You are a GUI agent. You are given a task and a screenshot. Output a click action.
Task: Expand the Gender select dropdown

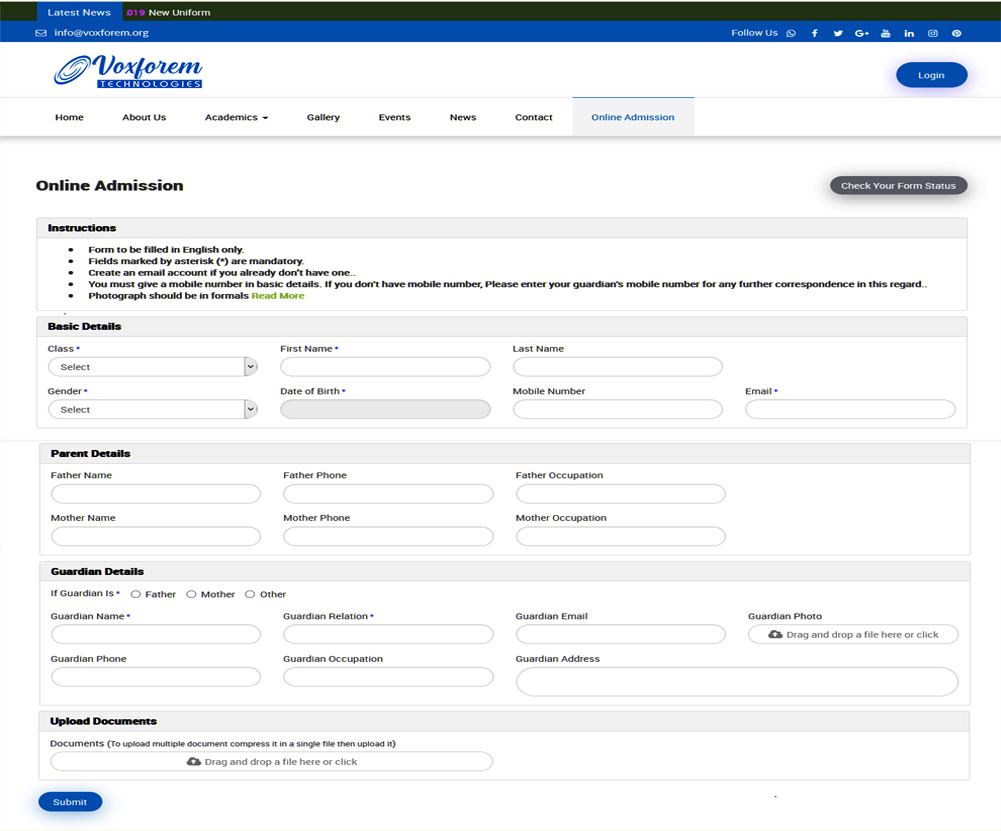tap(152, 409)
